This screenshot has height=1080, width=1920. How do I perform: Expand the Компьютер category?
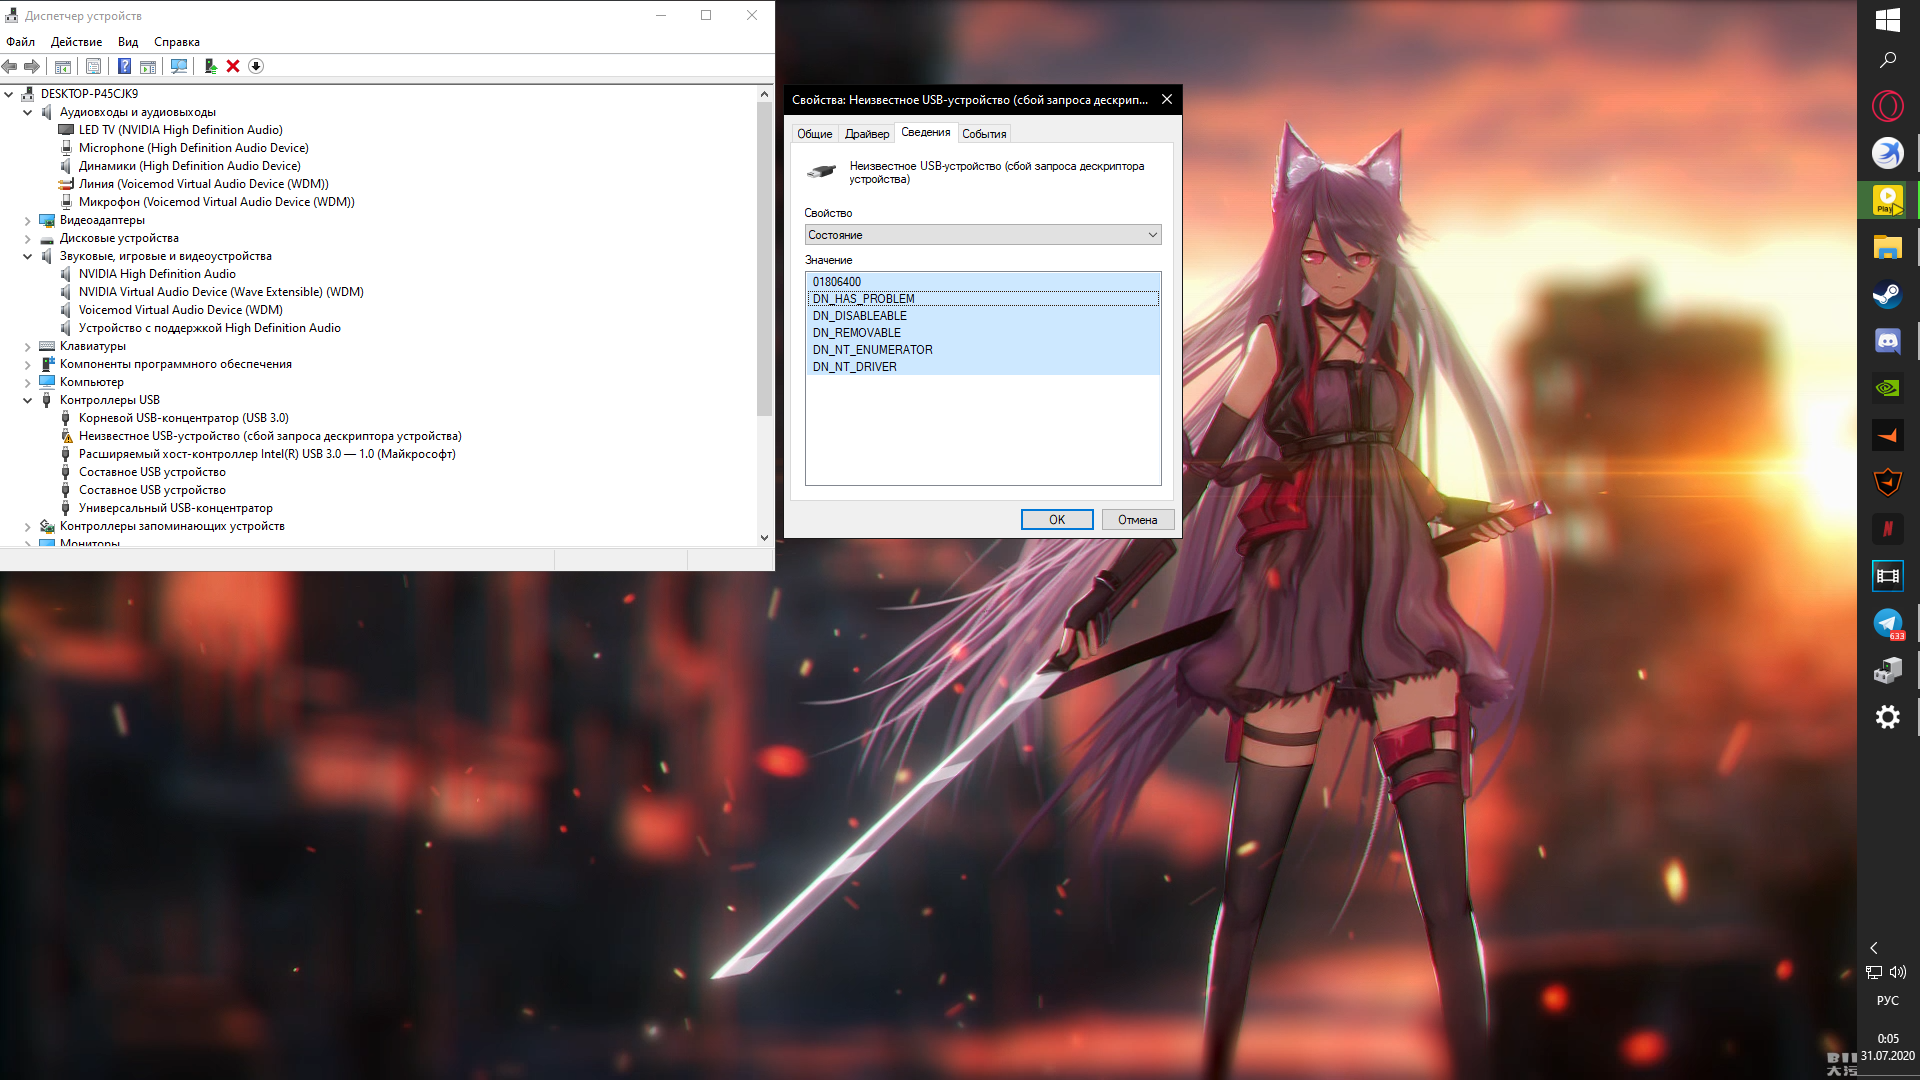[x=28, y=382]
